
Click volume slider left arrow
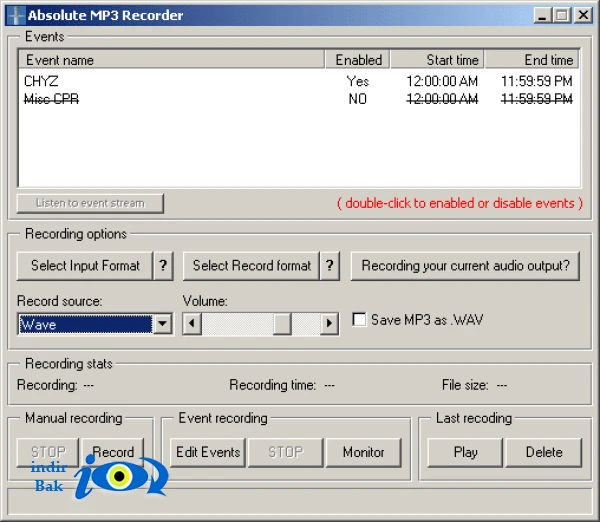(x=192, y=324)
